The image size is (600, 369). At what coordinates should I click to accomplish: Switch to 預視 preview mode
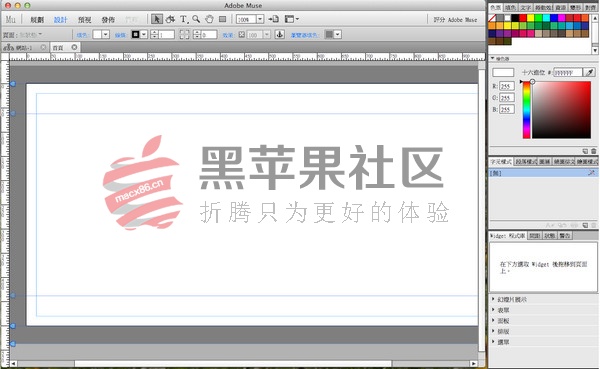click(85, 20)
